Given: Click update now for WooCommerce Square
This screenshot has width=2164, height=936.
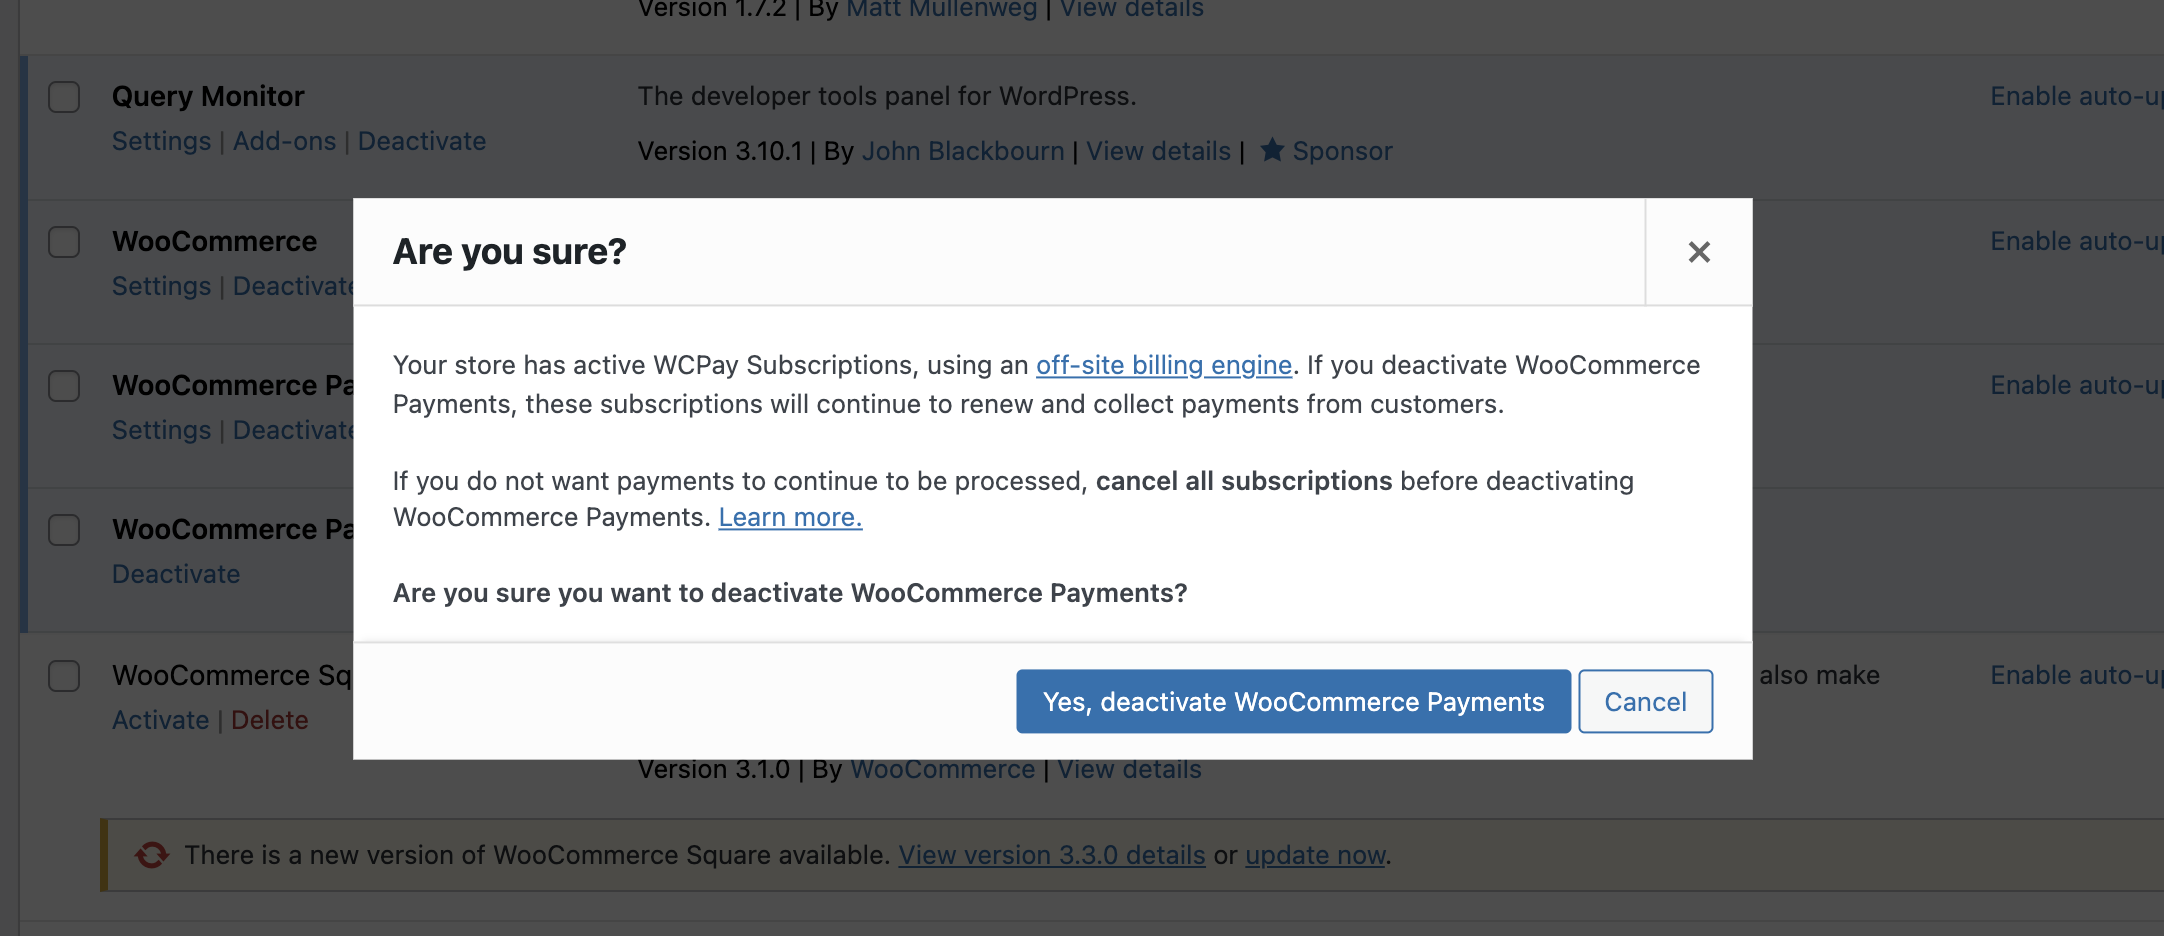Looking at the screenshot, I should click(1315, 855).
